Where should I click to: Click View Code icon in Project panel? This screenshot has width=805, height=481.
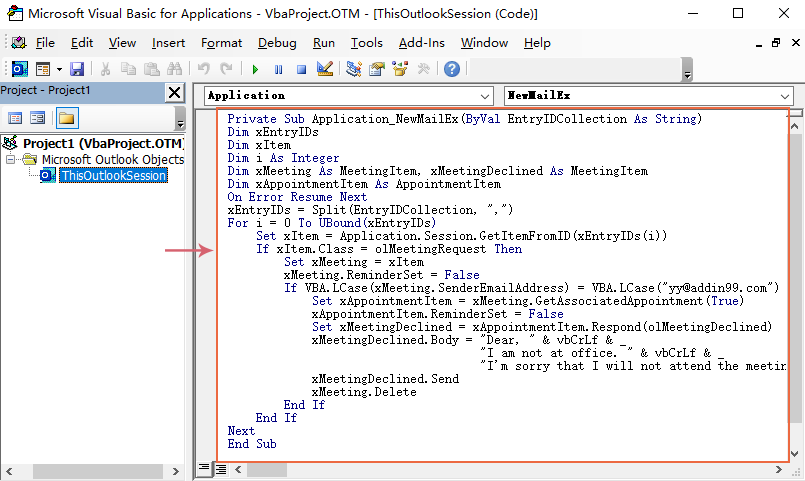(x=15, y=118)
